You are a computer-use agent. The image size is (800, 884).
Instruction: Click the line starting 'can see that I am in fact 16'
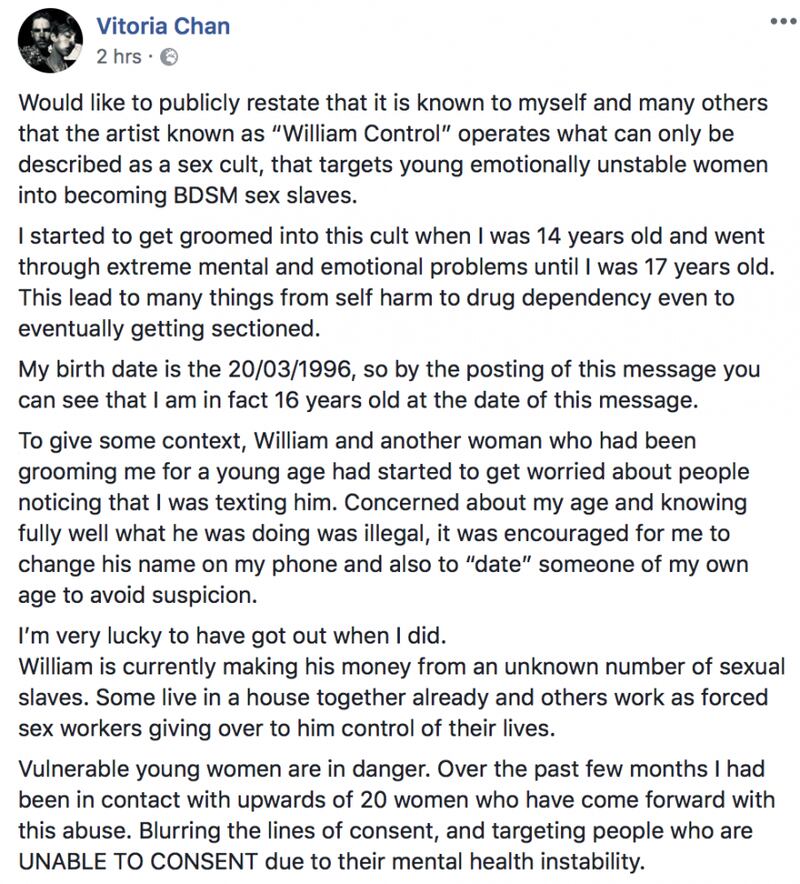(358, 400)
